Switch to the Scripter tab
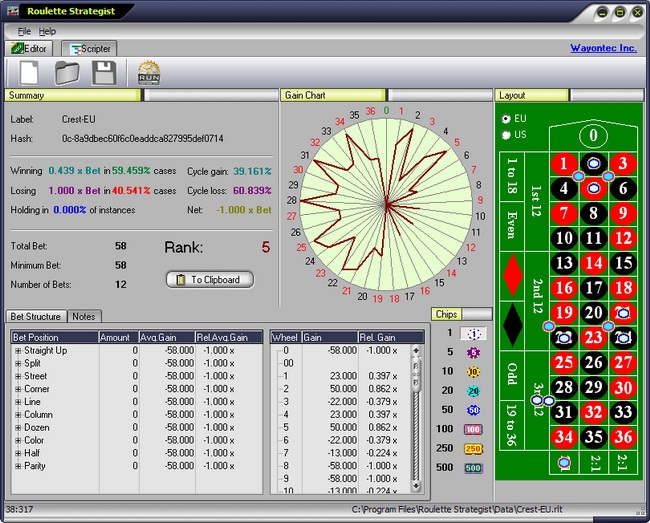 tap(90, 48)
